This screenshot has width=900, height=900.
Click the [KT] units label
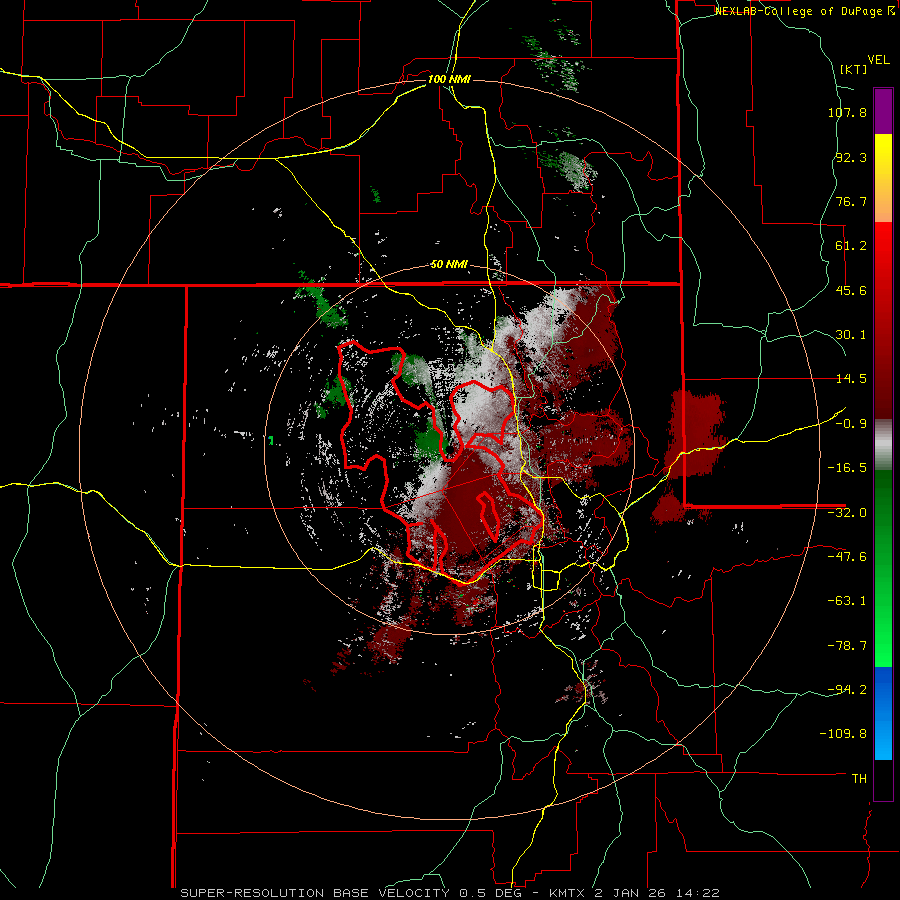point(854,69)
